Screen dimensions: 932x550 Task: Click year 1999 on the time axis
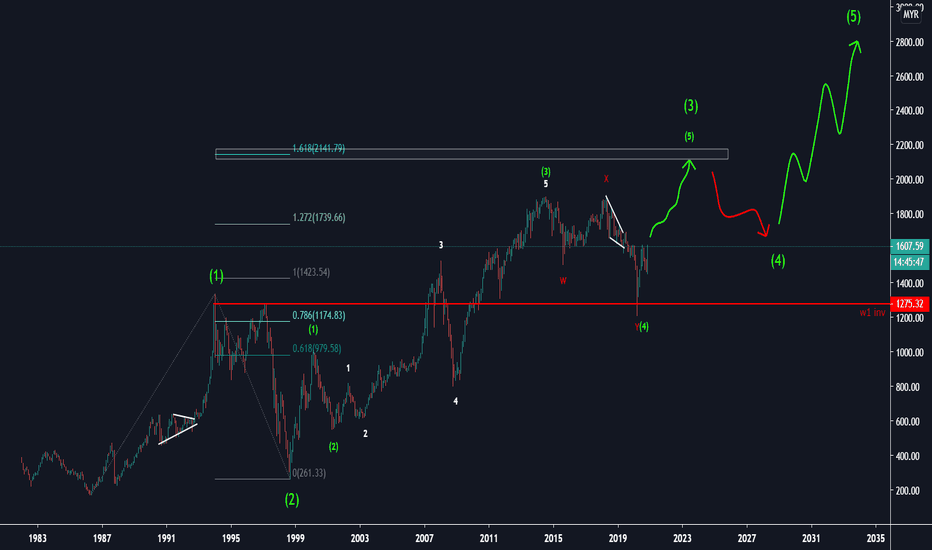pos(295,538)
